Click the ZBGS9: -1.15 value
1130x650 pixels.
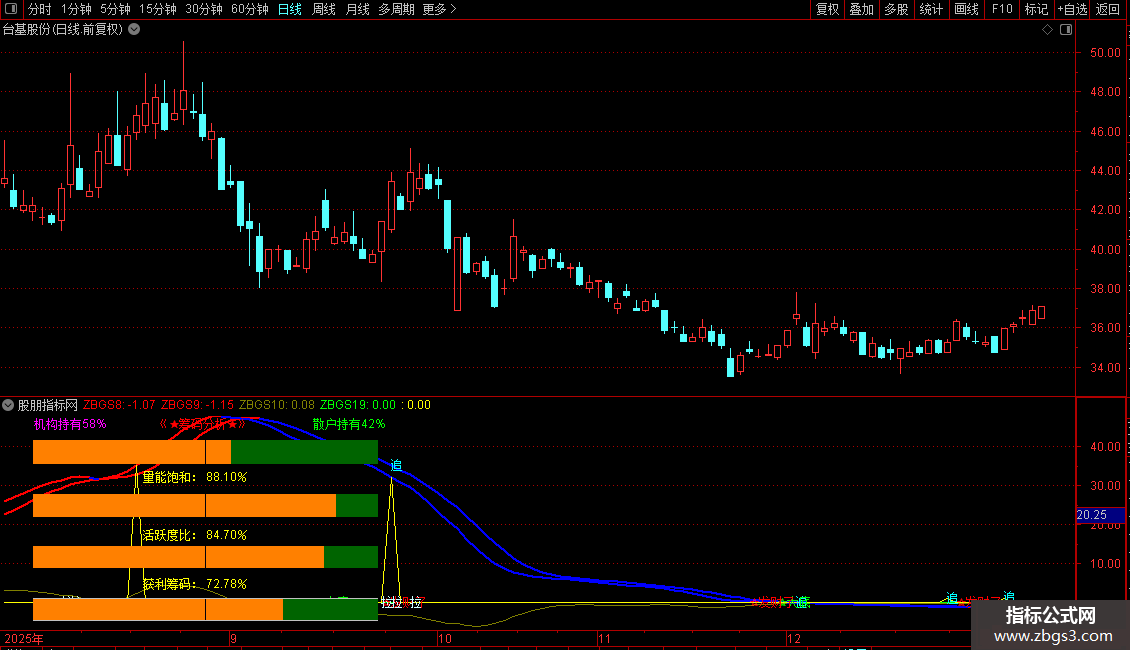(x=197, y=405)
